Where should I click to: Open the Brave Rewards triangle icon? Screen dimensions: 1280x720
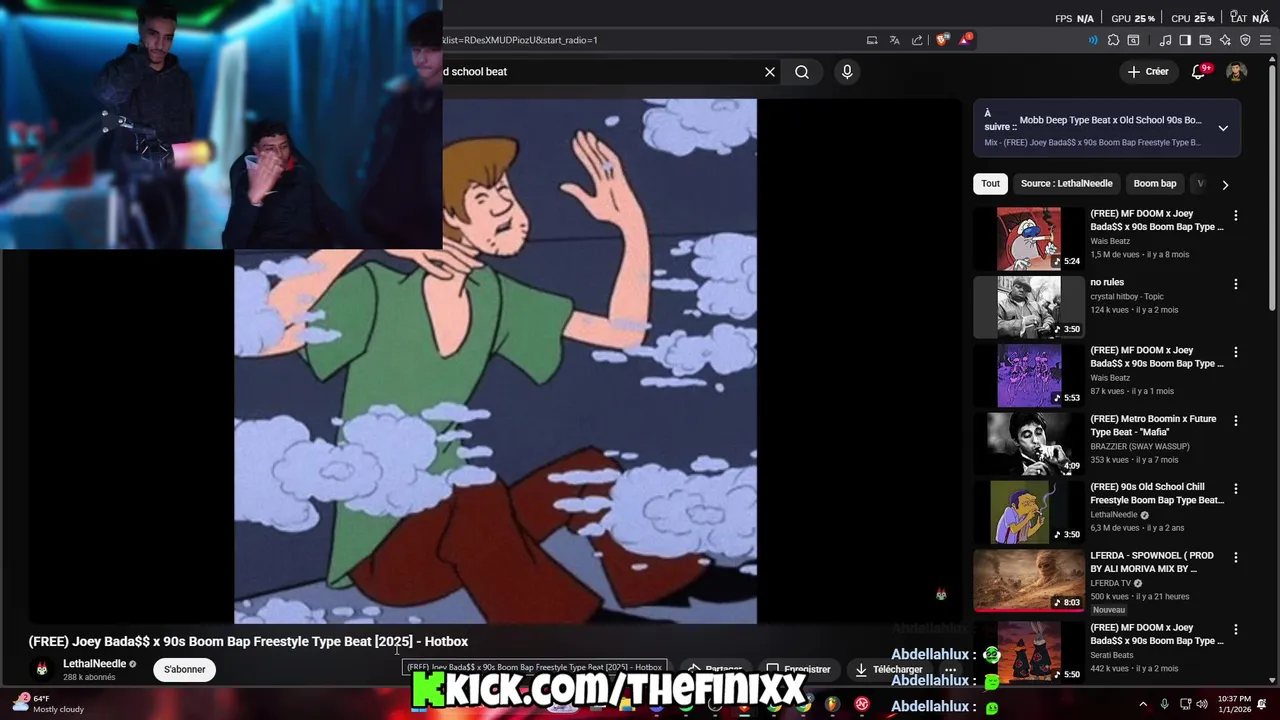coord(965,40)
